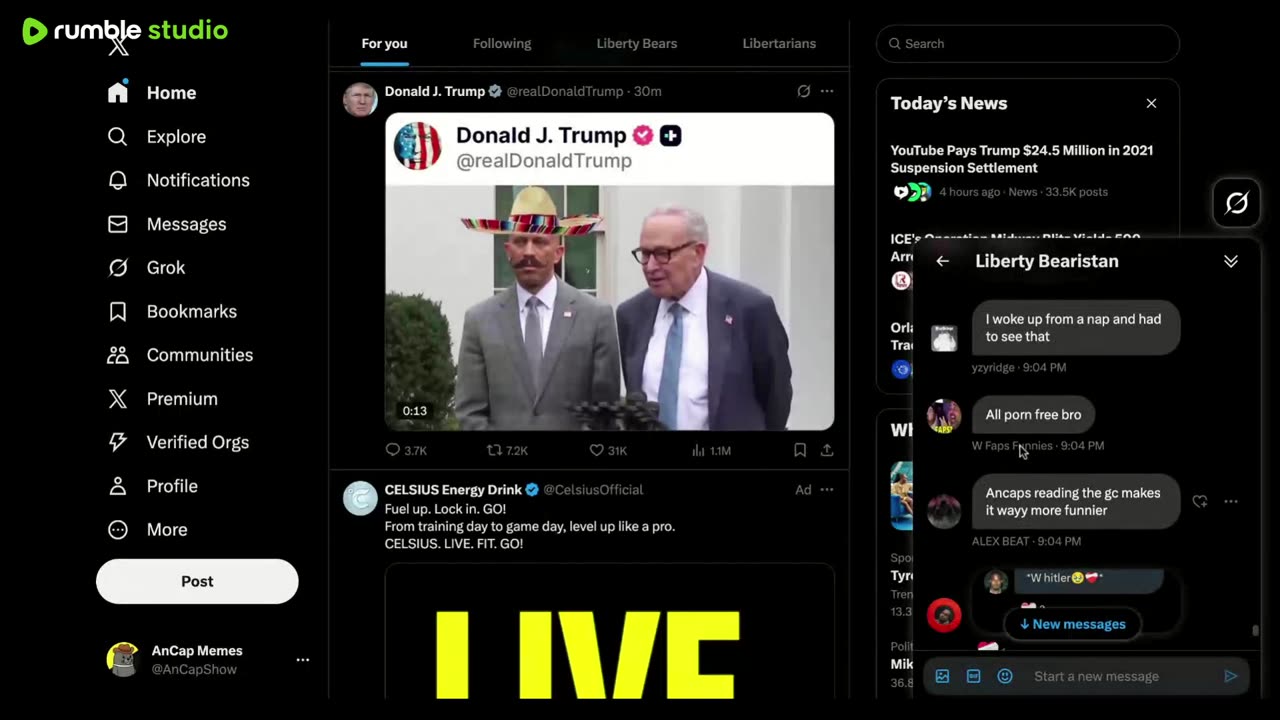Open Donald J. Trump profile avatar
The image size is (1280, 720).
click(360, 99)
